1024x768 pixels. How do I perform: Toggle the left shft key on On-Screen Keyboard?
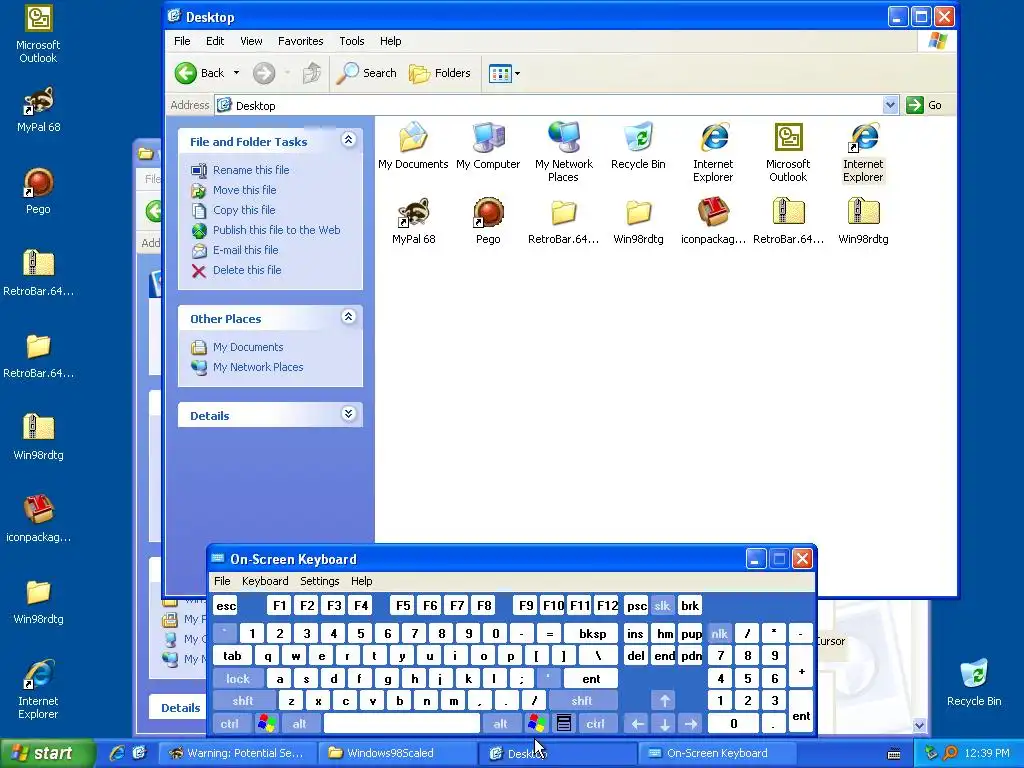[243, 701]
